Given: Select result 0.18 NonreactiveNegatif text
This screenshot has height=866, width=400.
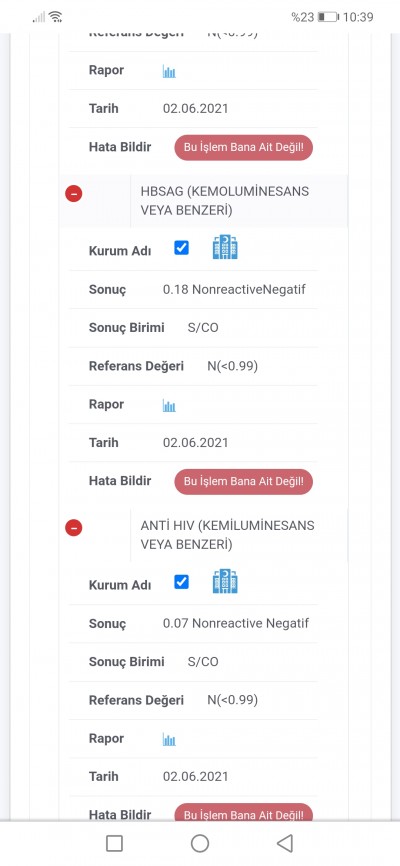Looking at the screenshot, I should pyautogui.click(x=234, y=289).
